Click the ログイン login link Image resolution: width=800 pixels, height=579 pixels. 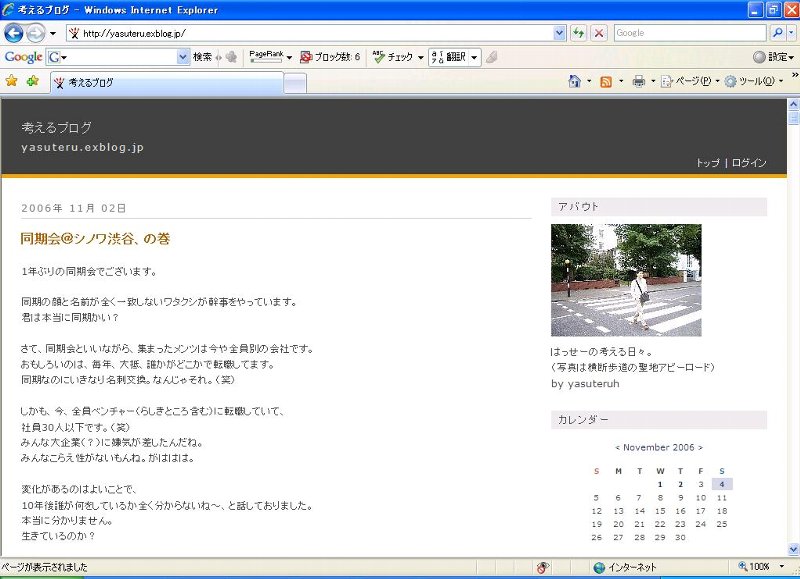[748, 163]
